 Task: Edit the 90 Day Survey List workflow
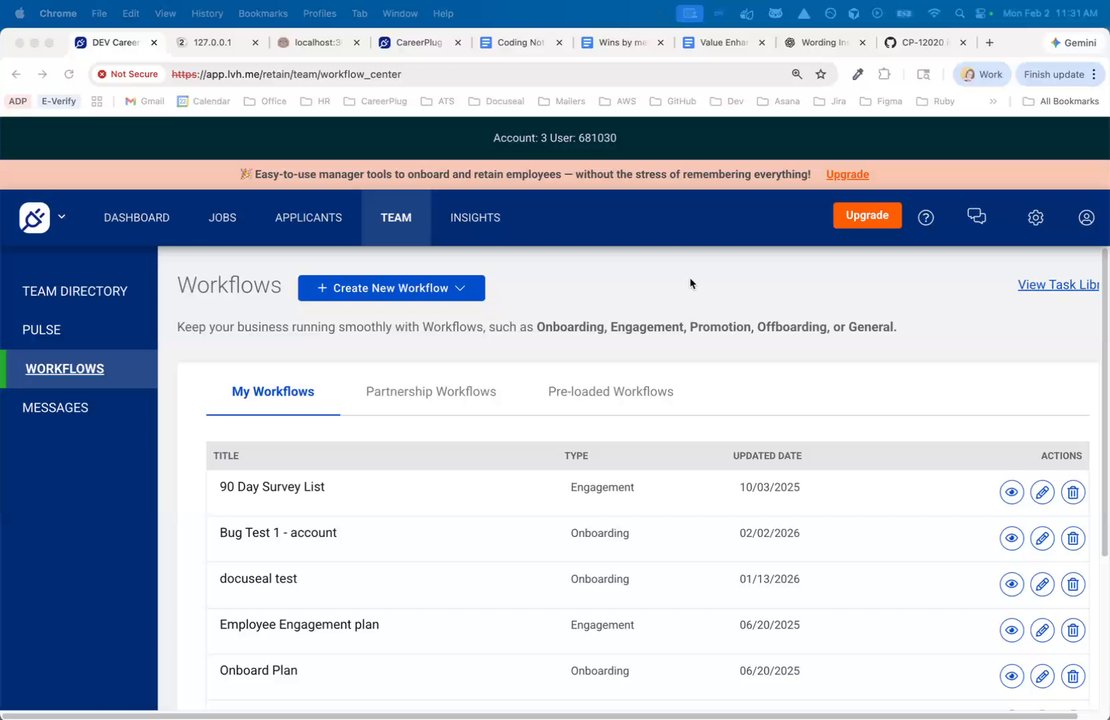pyautogui.click(x=1042, y=492)
